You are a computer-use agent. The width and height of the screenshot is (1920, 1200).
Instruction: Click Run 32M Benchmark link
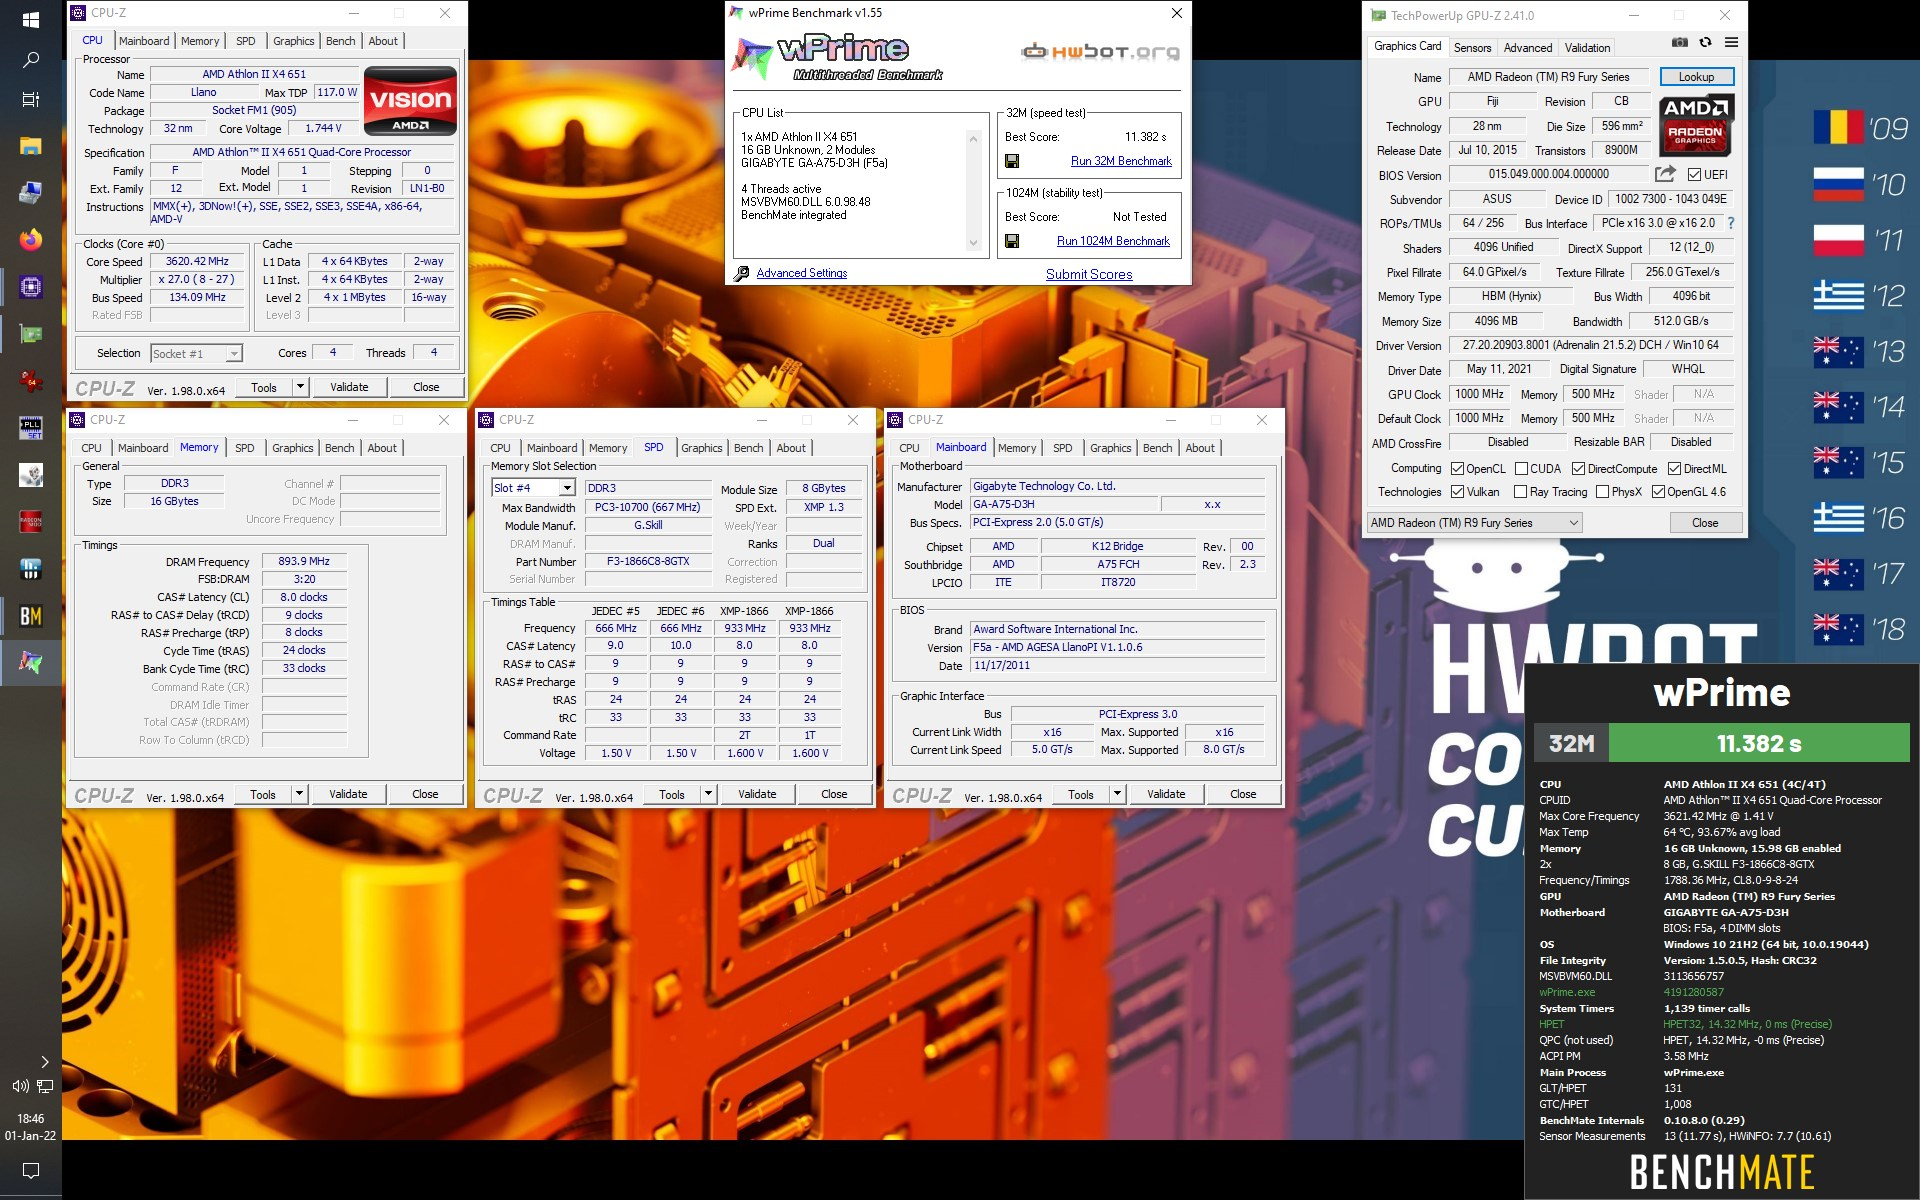point(1121,161)
